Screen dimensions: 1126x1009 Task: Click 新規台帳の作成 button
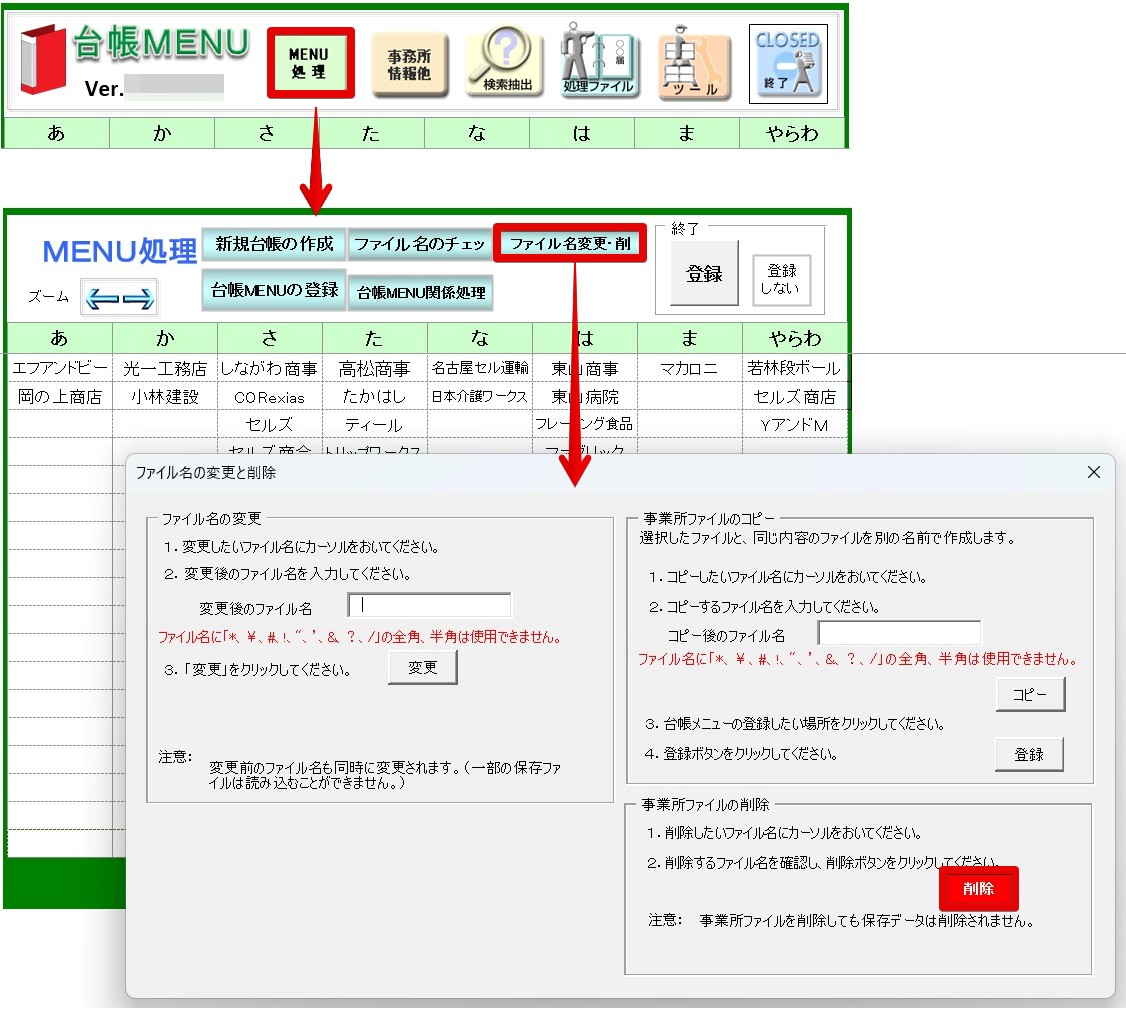click(274, 244)
